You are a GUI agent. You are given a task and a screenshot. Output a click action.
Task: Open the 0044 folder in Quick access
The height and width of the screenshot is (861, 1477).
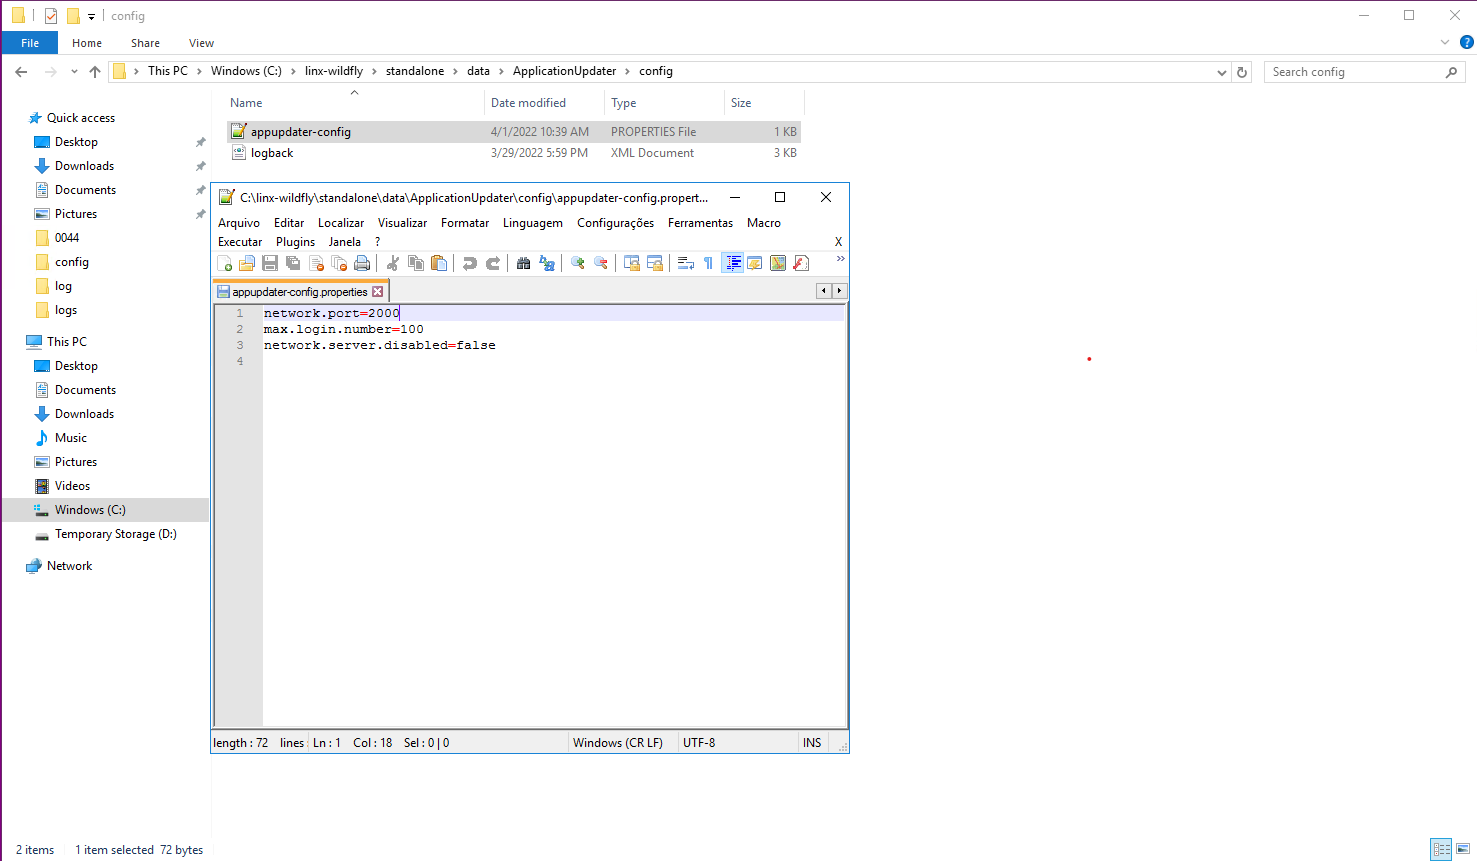[x=67, y=238]
